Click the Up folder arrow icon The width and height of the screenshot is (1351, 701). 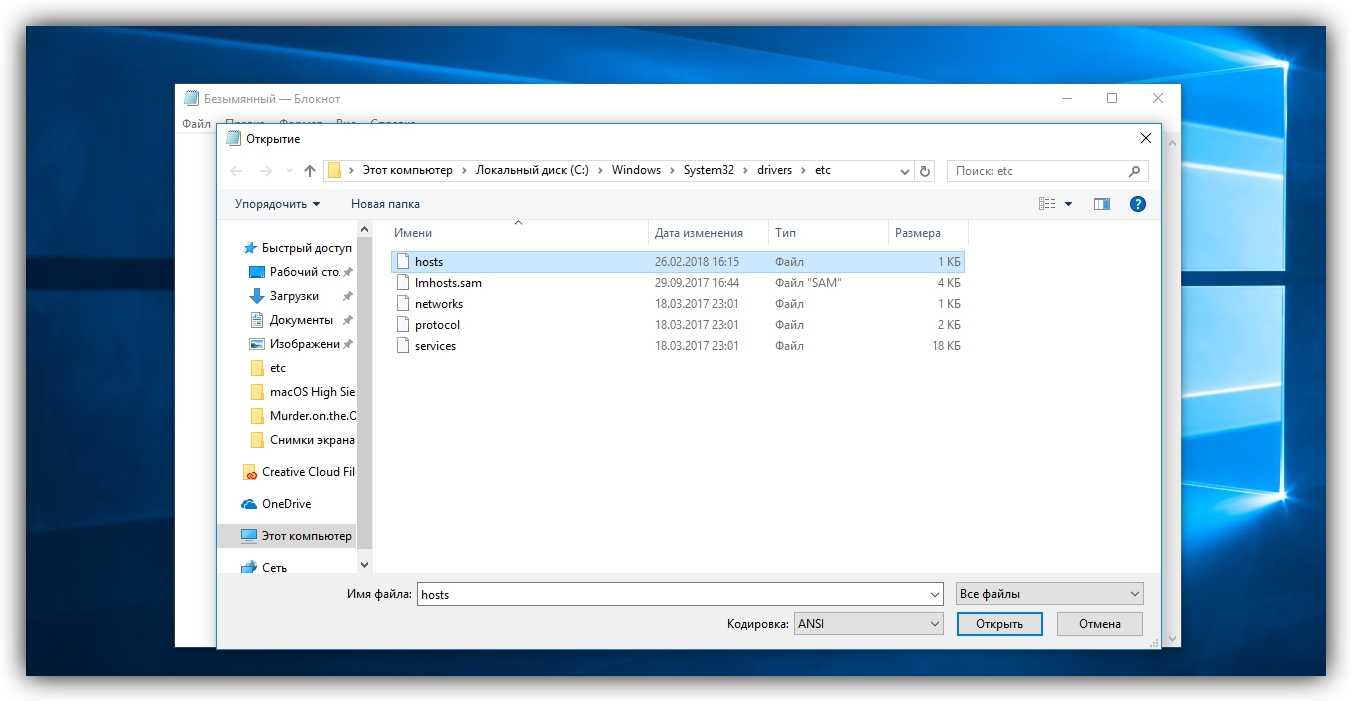(x=310, y=171)
